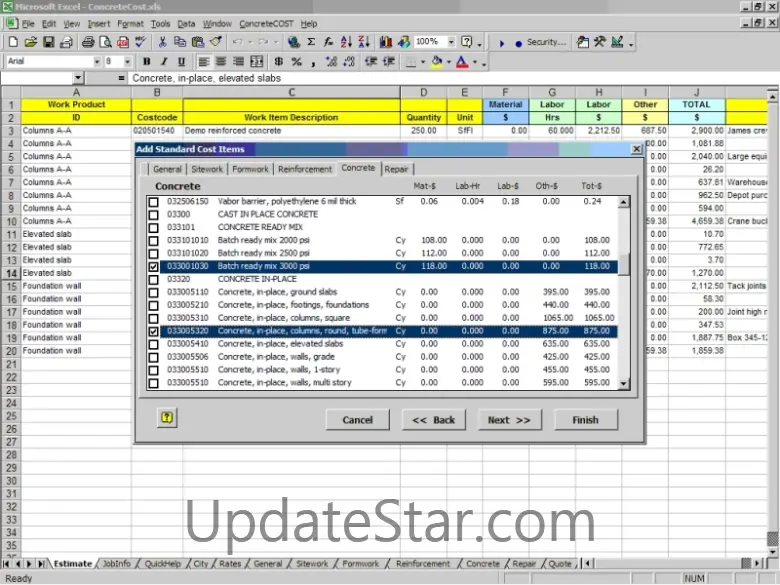Viewport: 780px width, 585px height.
Task: Apply Center alignment
Action: tap(221, 62)
